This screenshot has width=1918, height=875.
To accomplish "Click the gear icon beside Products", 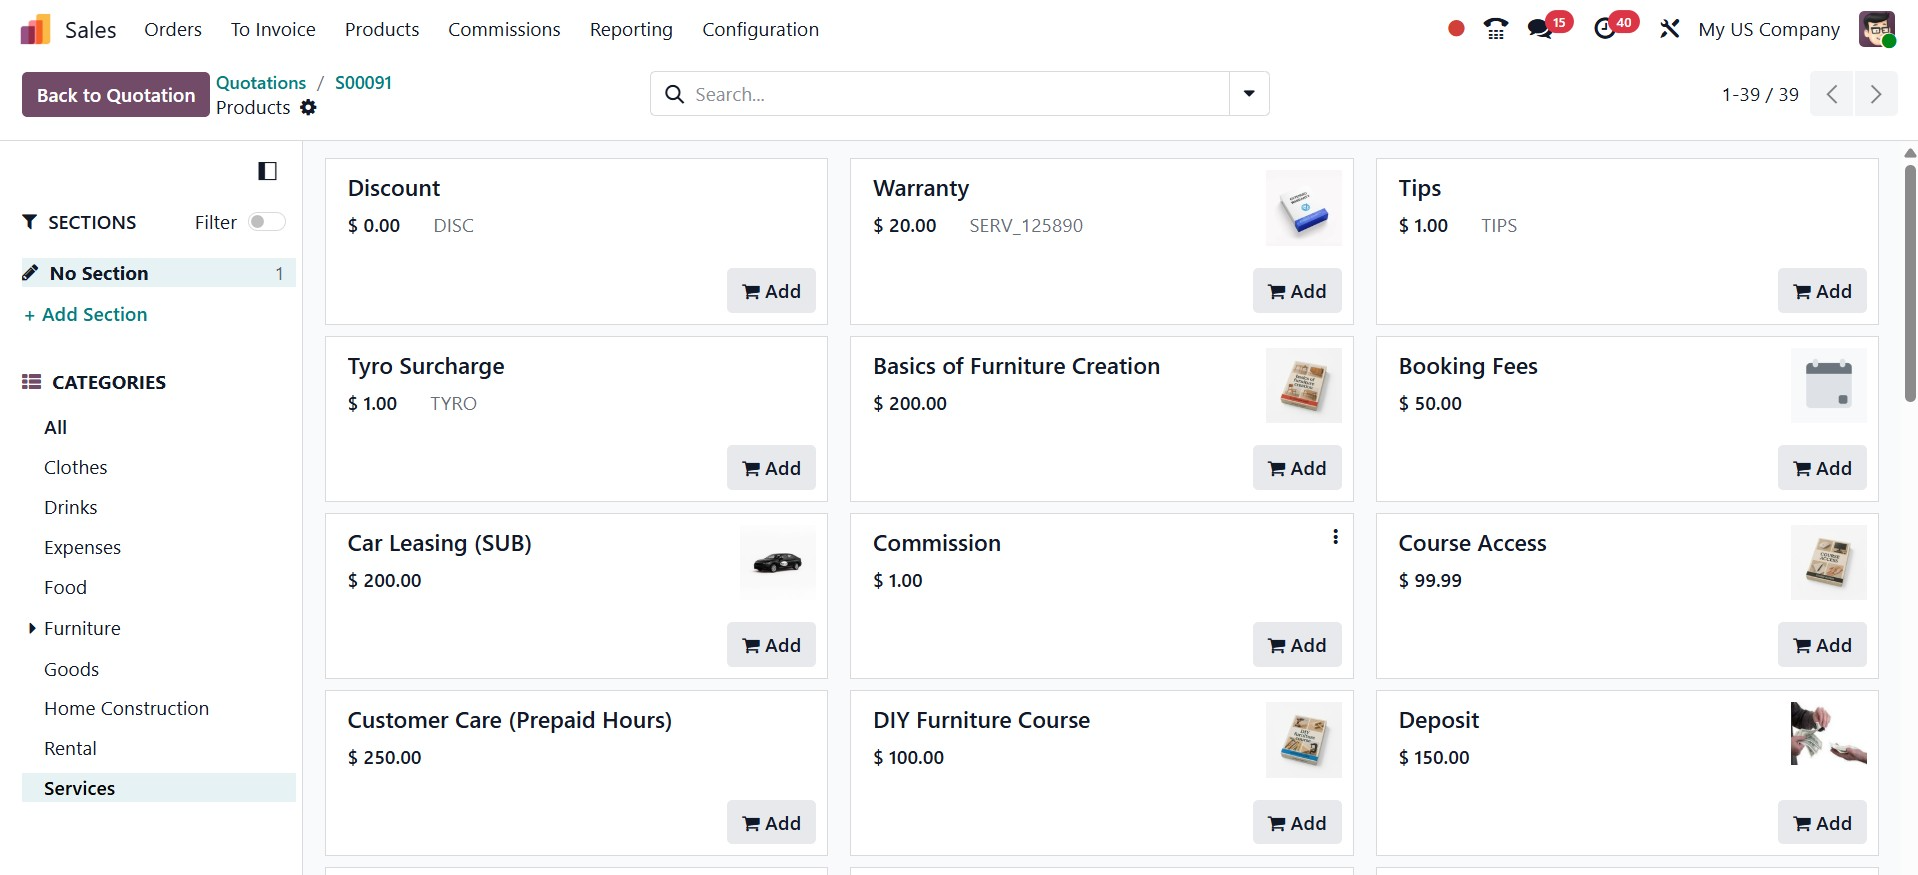I will point(308,107).
